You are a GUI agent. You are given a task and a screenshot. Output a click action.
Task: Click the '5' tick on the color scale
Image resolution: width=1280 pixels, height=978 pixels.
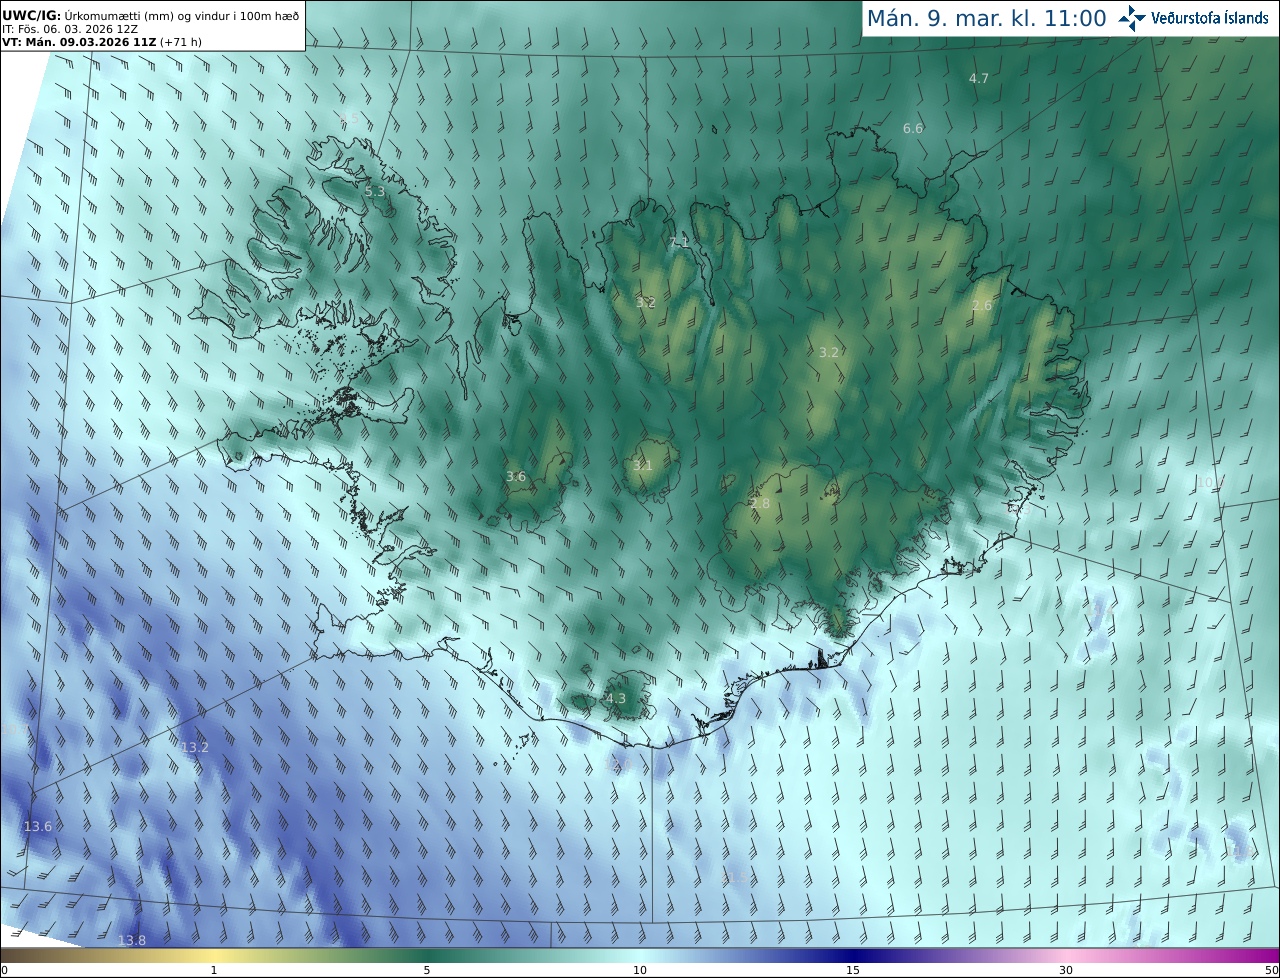point(427,970)
